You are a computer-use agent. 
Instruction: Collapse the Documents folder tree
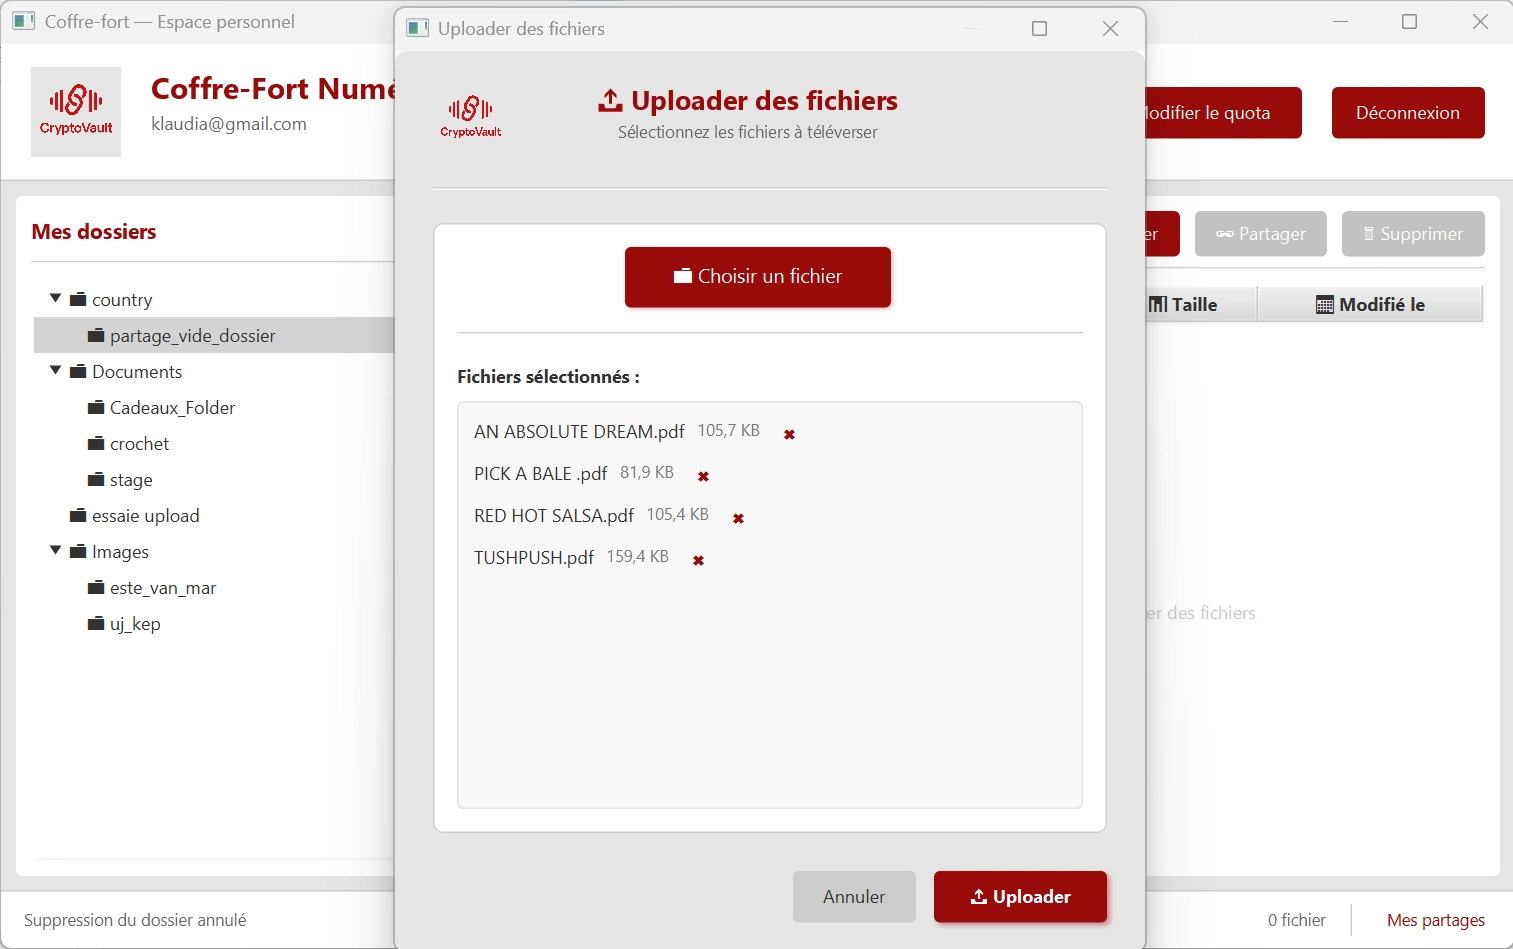click(x=56, y=370)
